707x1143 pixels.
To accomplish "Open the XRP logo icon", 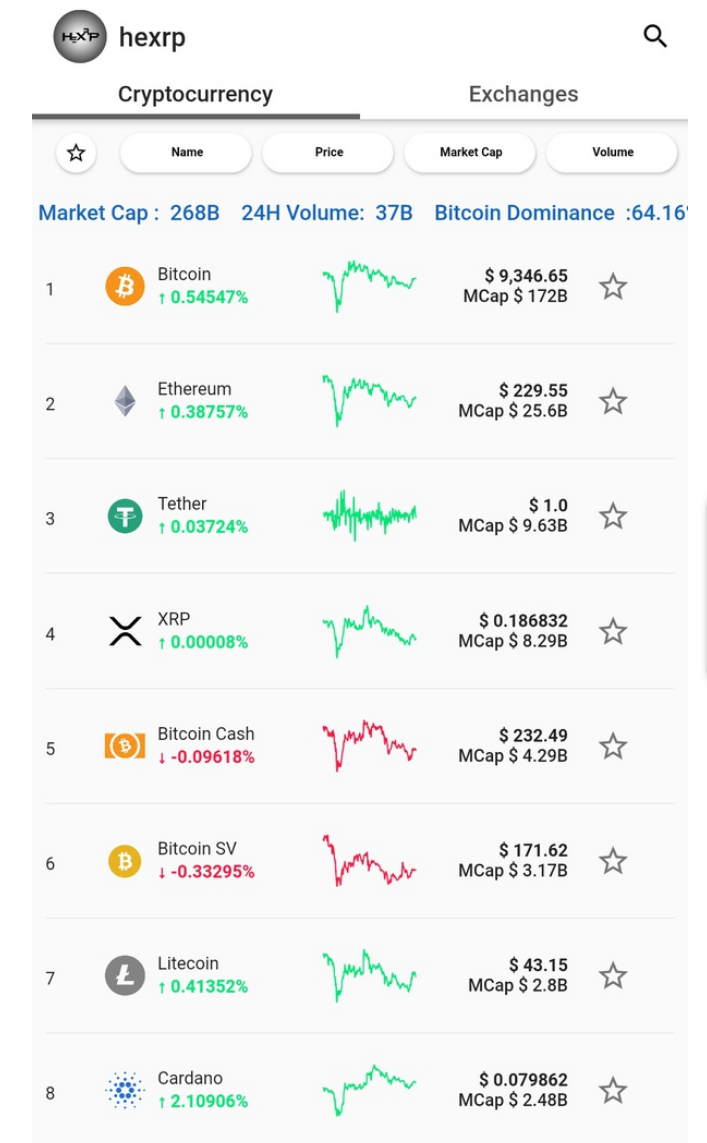I will tap(125, 631).
